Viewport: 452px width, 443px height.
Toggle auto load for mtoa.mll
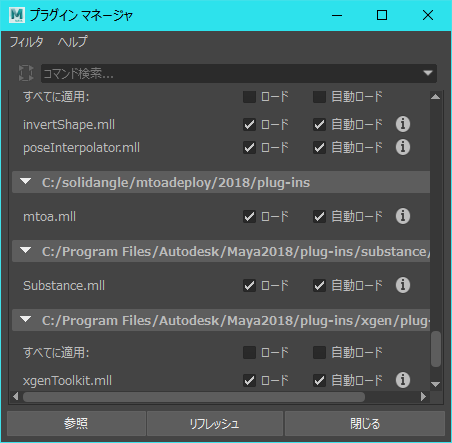pyautogui.click(x=319, y=217)
